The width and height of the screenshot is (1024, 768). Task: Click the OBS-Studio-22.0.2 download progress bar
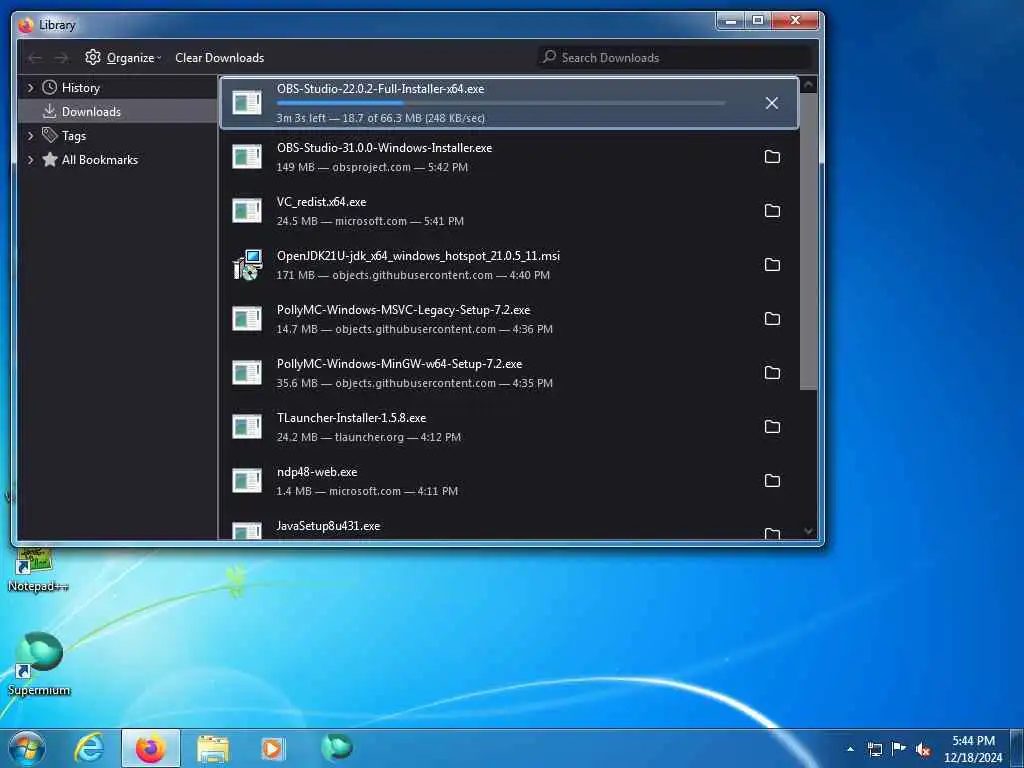(501, 103)
